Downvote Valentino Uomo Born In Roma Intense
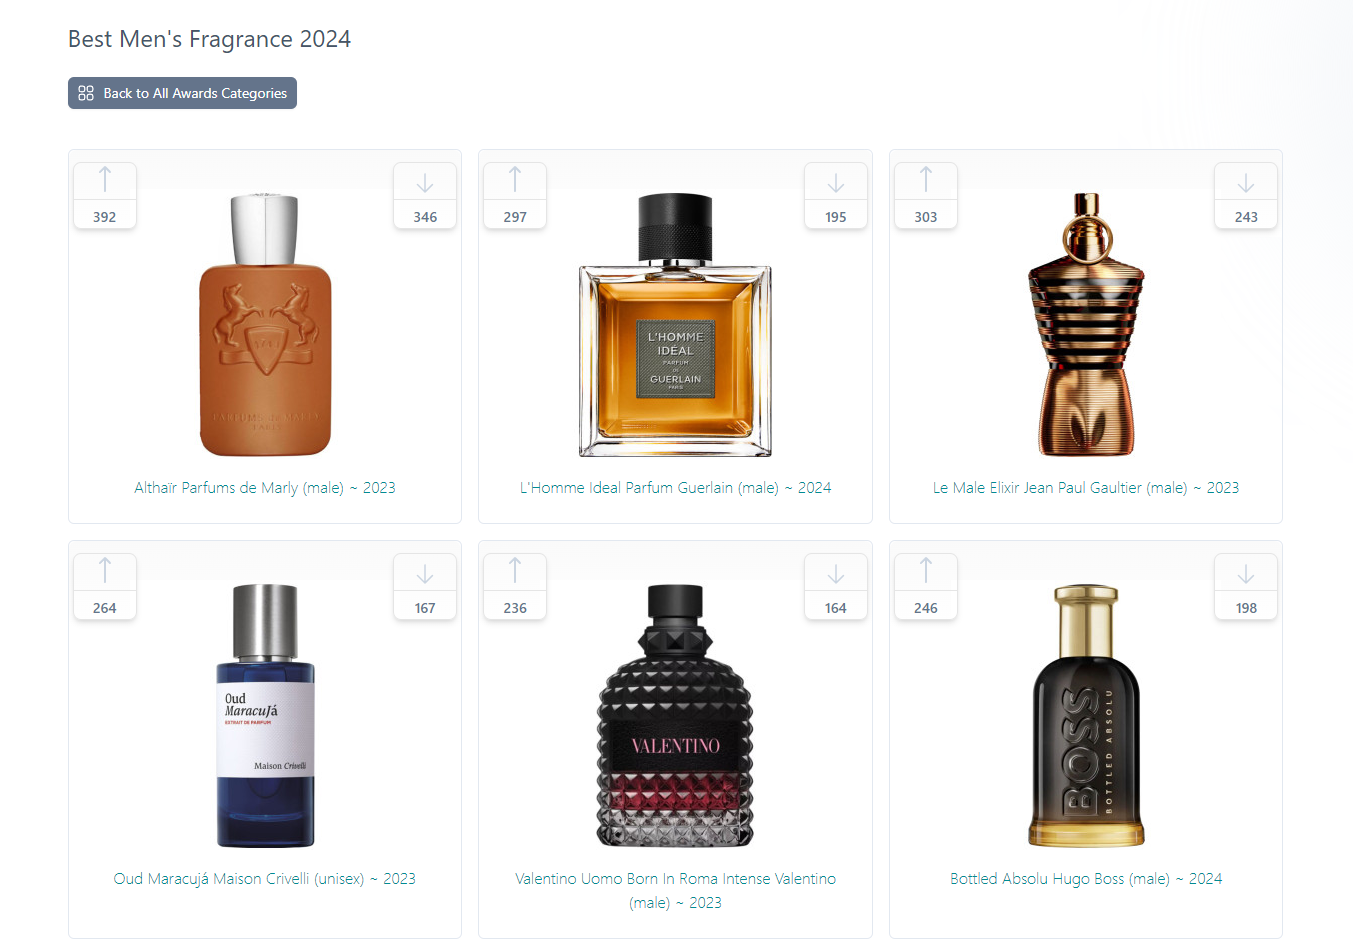 836,587
